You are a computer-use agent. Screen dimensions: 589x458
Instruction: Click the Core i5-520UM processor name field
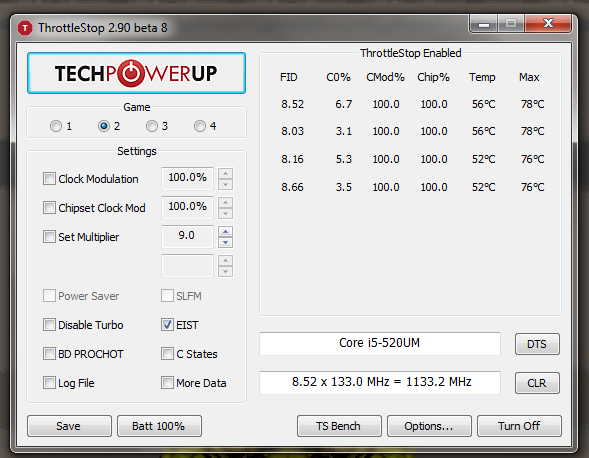(x=380, y=343)
